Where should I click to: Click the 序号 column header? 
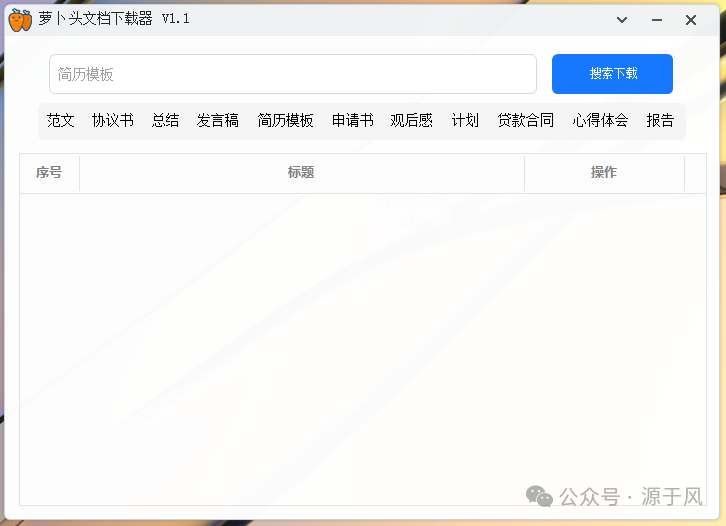49,173
